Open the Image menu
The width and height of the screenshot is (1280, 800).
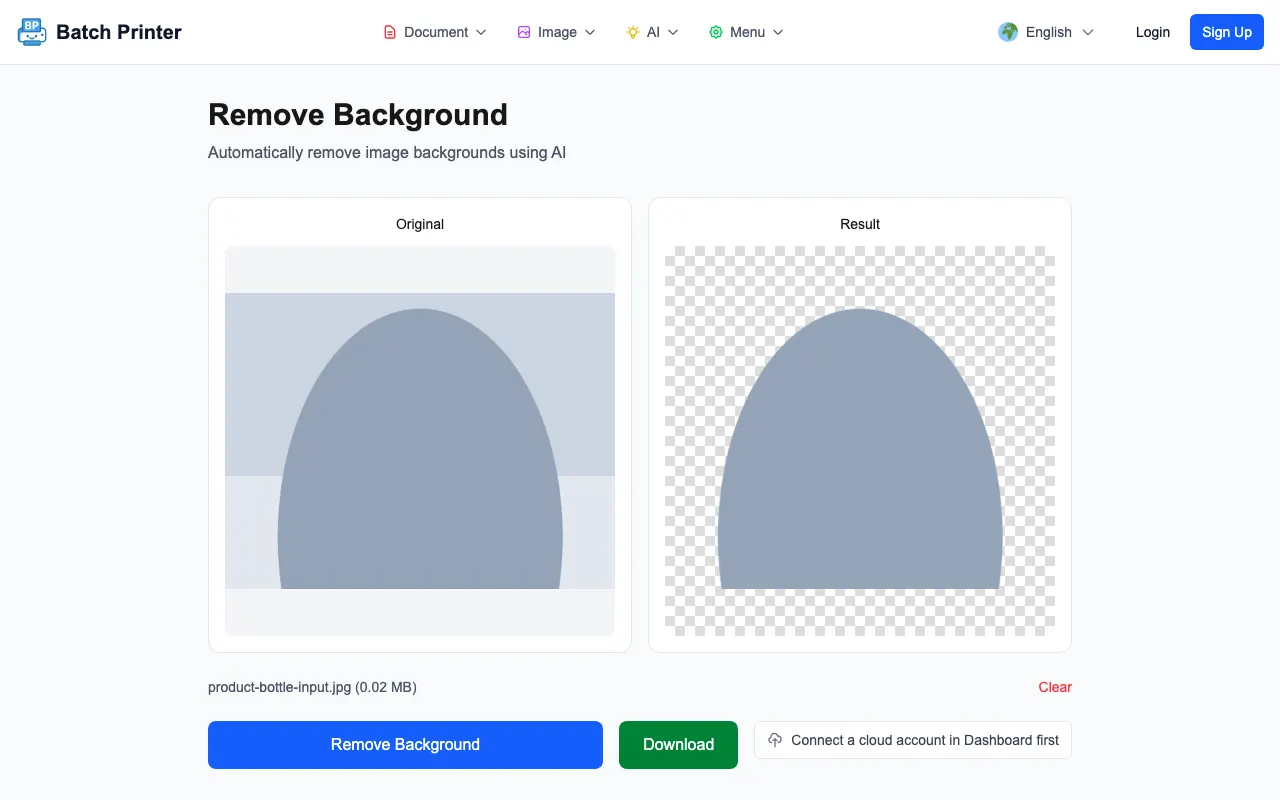tap(556, 32)
